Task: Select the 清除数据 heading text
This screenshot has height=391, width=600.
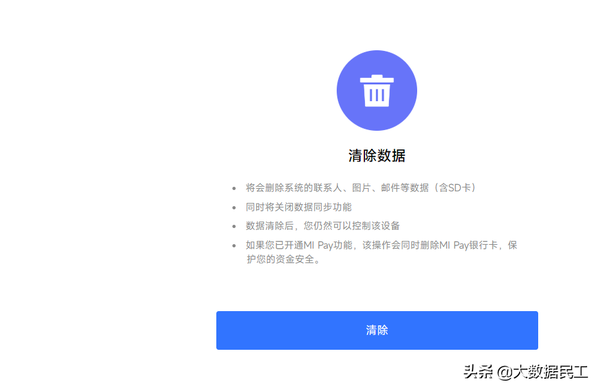Action: pos(377,156)
